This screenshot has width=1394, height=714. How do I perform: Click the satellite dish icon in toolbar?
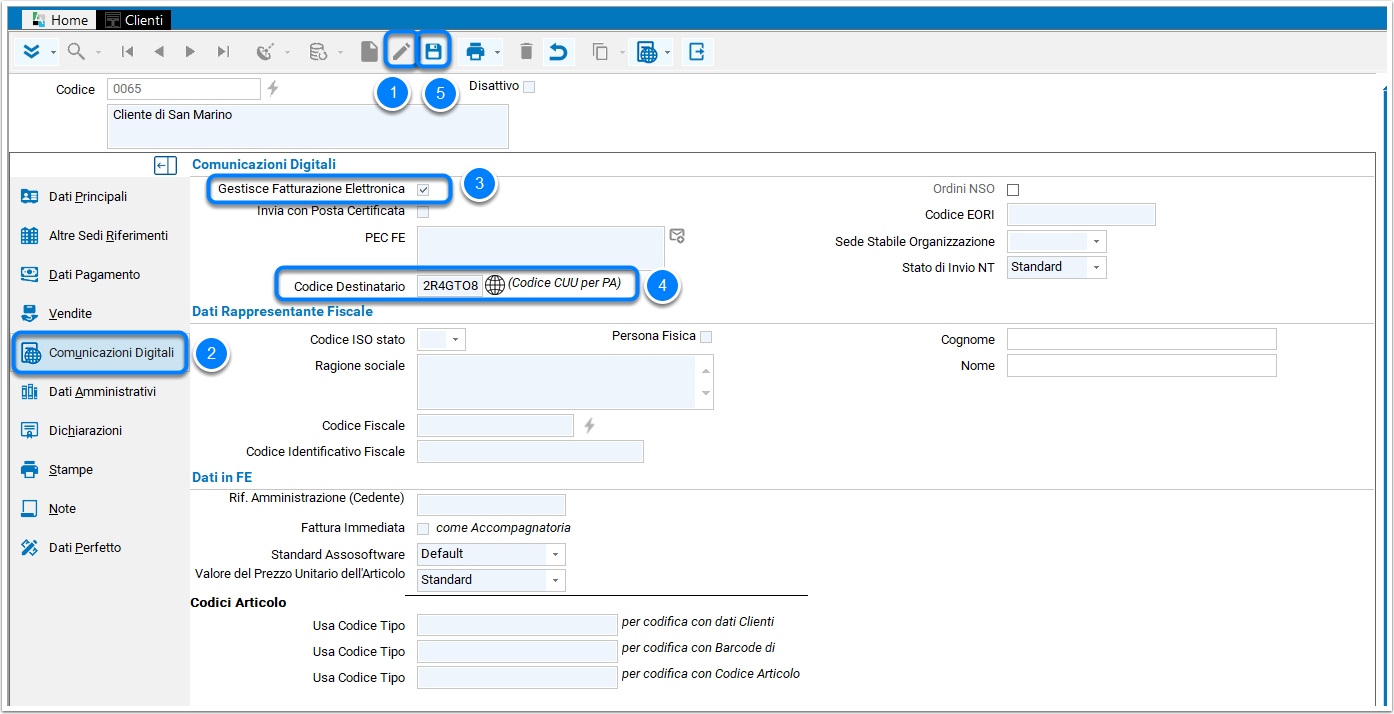[x=266, y=52]
